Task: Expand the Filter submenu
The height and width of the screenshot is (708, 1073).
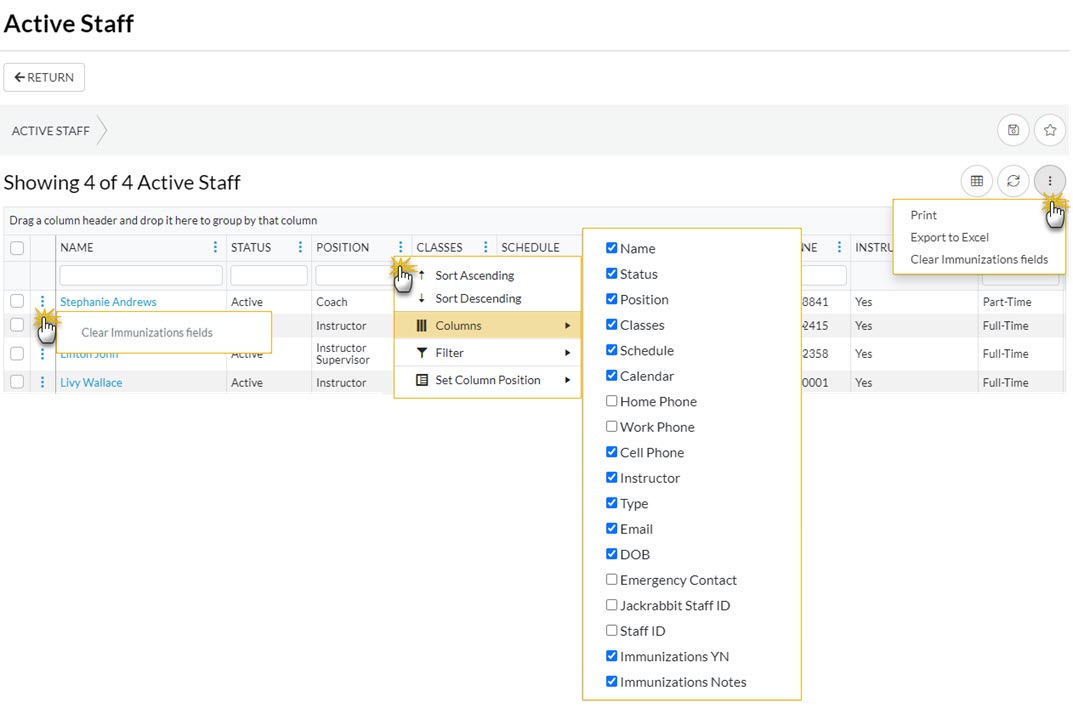Action: pos(487,352)
